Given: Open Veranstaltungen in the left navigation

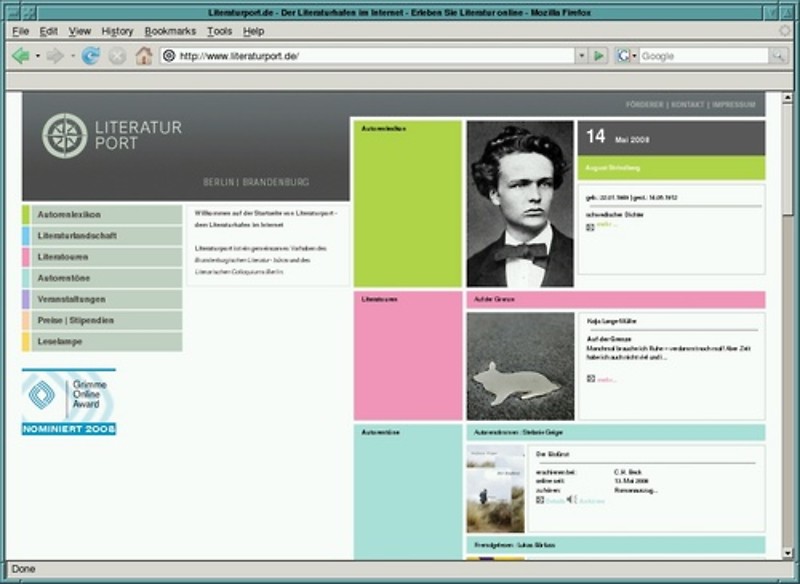Looking at the screenshot, I should click(x=102, y=299).
